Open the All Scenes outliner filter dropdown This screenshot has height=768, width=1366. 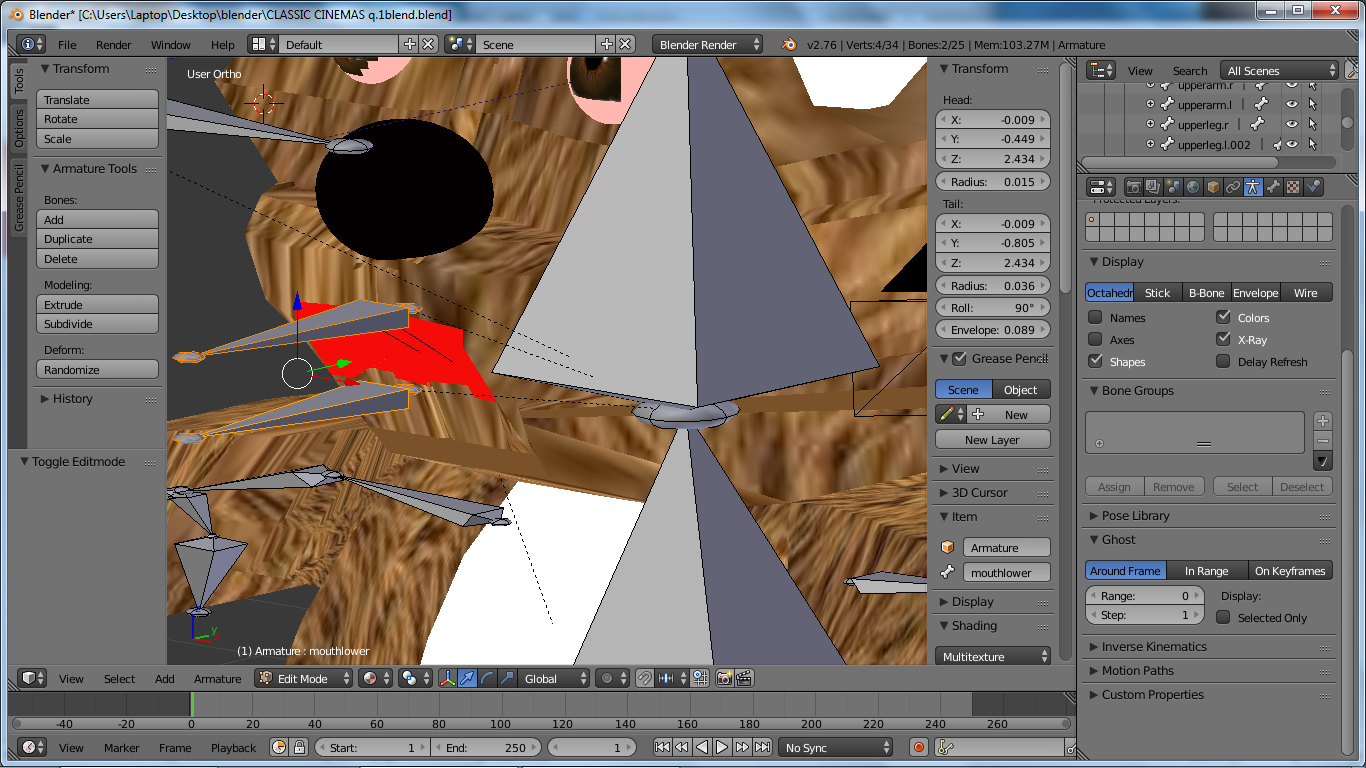(x=1281, y=71)
